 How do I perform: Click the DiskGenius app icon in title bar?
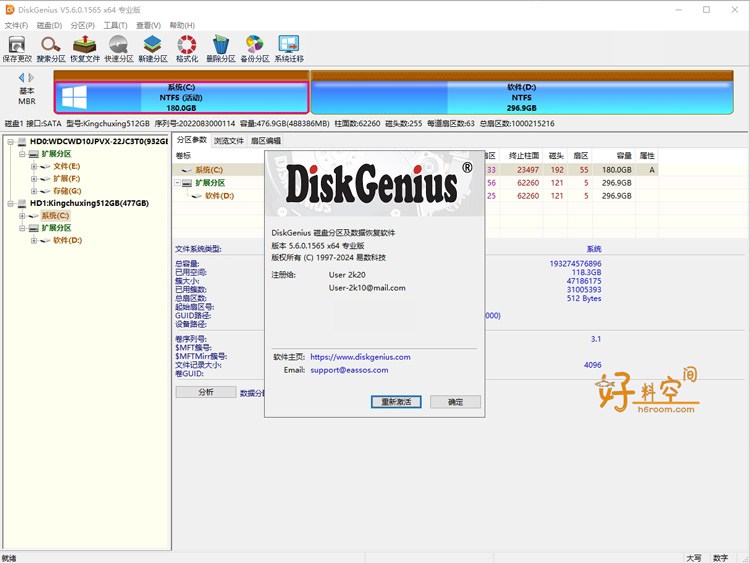coord(10,10)
